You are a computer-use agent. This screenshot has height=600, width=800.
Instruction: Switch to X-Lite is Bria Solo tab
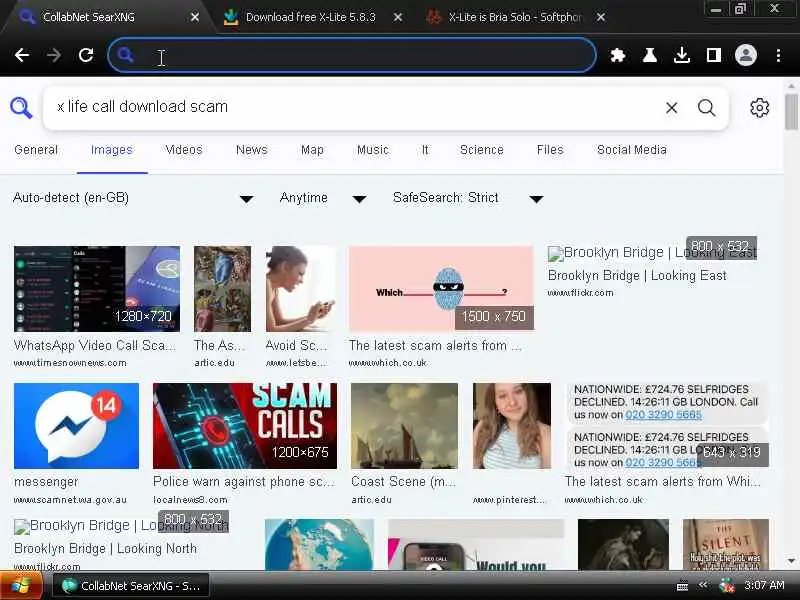point(515,17)
